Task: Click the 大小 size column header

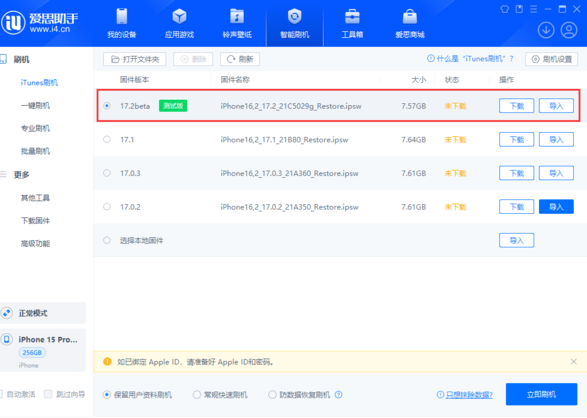Action: pos(419,80)
